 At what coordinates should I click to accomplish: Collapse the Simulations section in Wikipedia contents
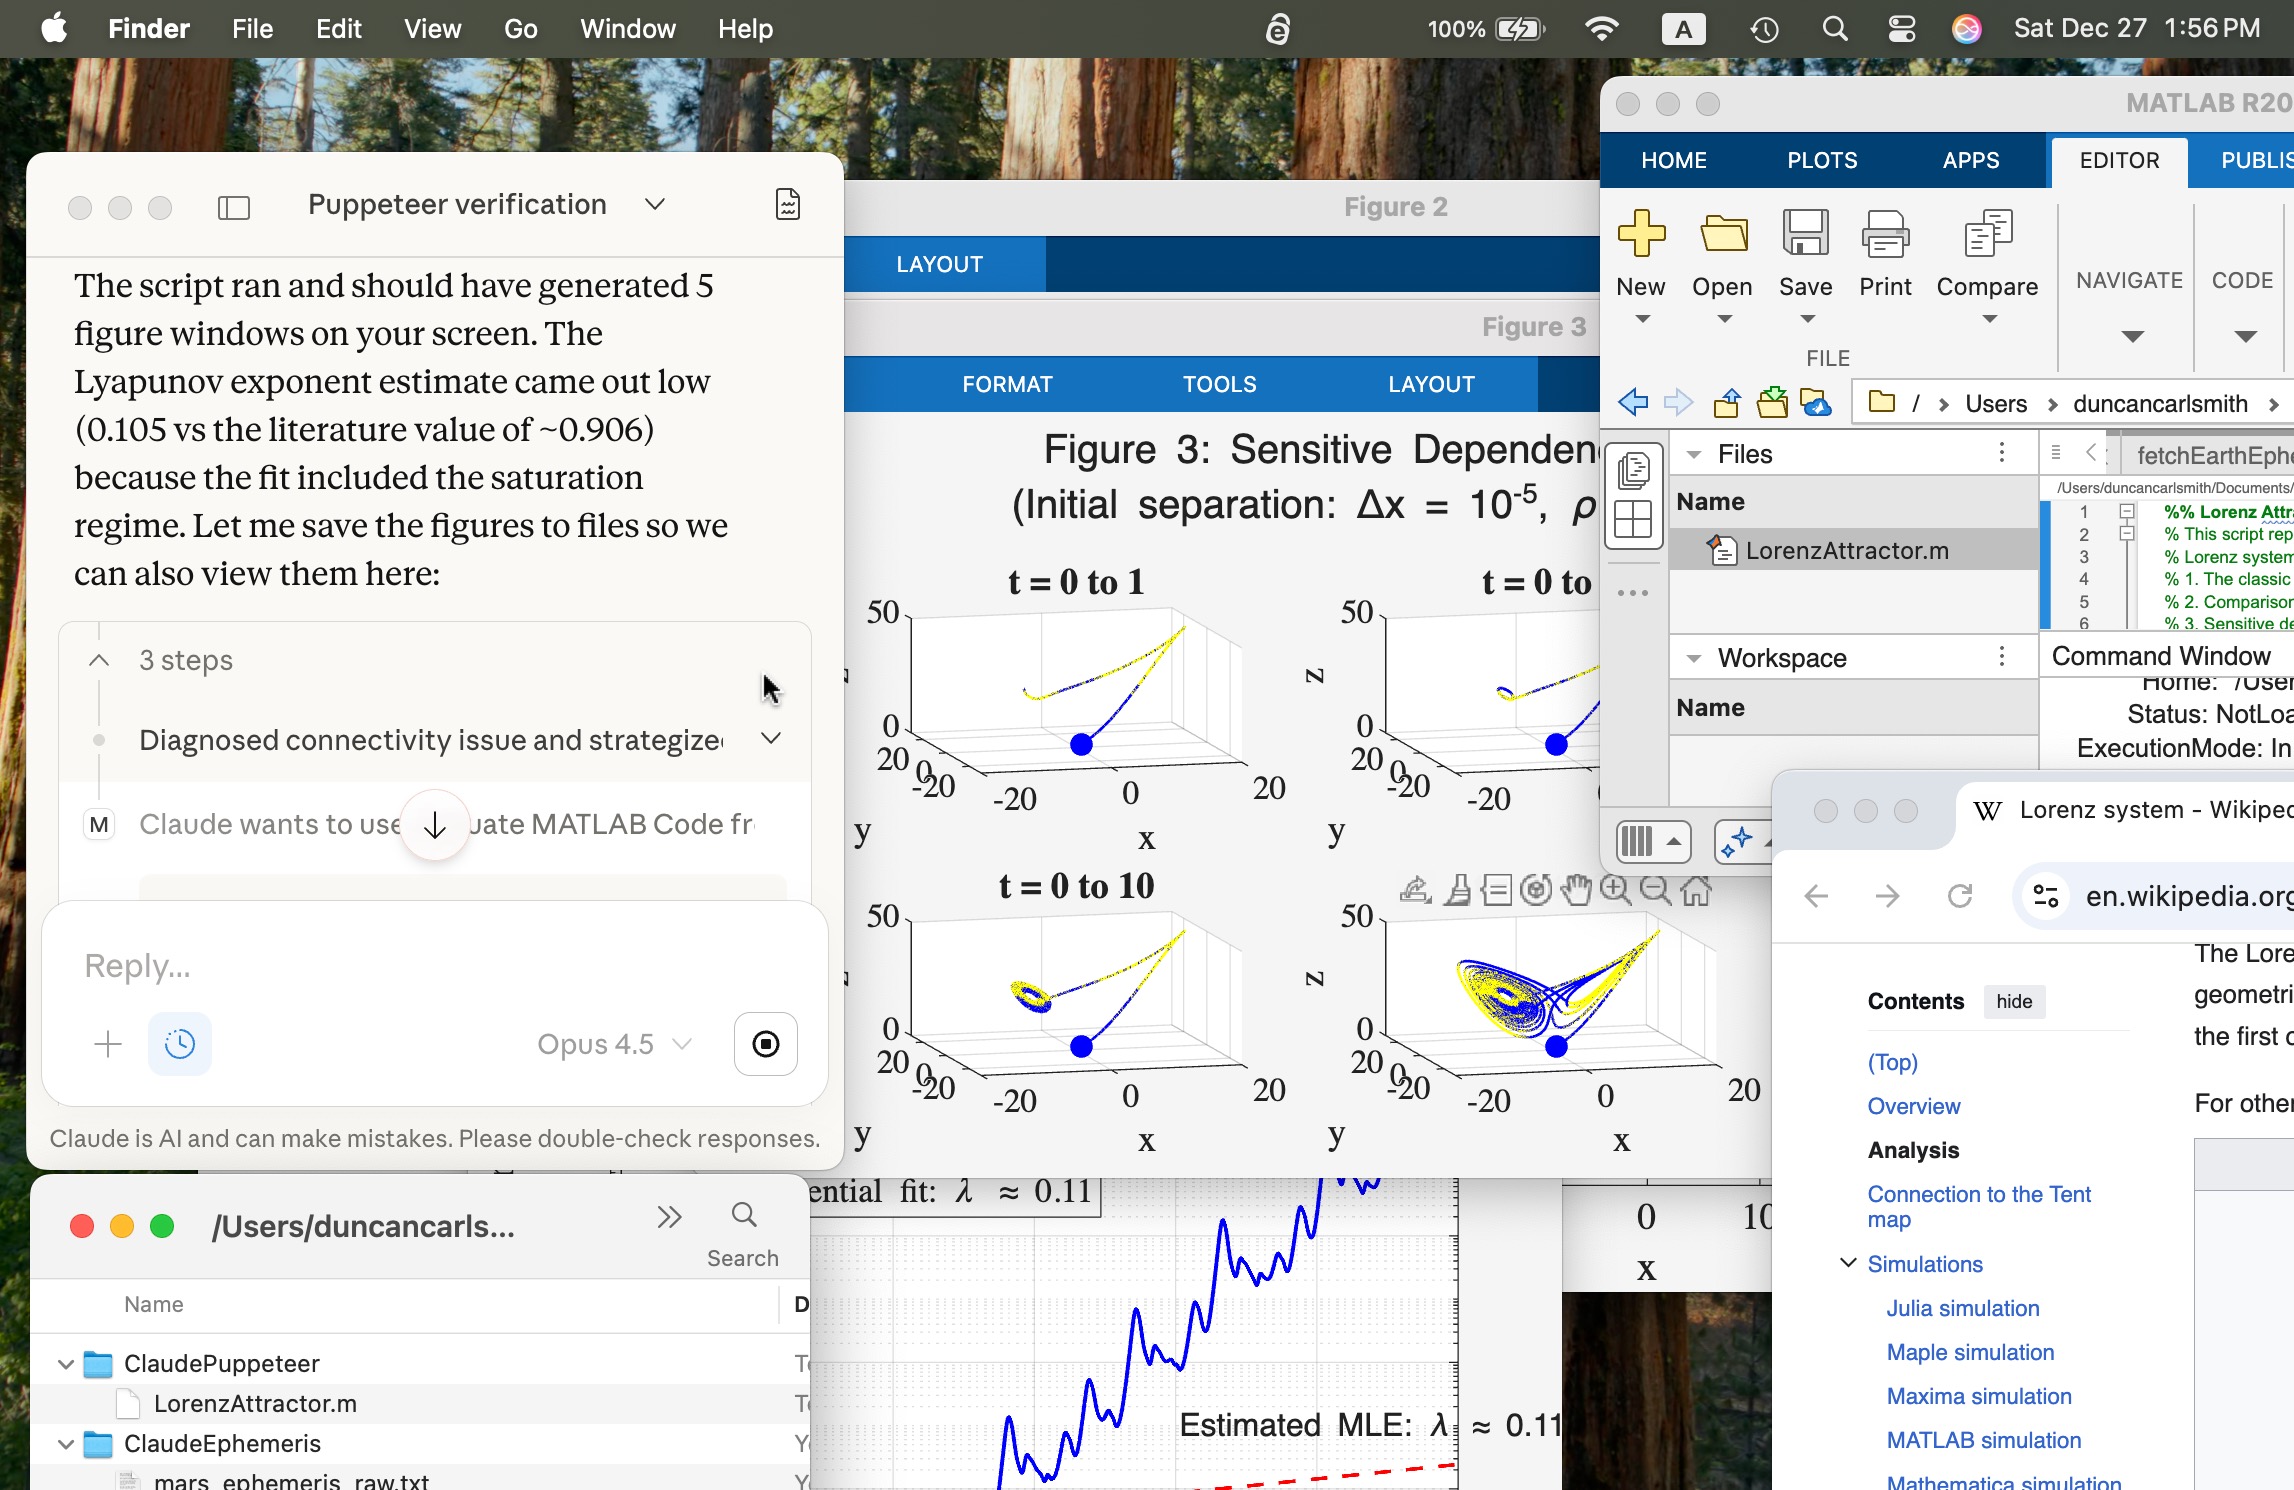click(x=1848, y=1263)
